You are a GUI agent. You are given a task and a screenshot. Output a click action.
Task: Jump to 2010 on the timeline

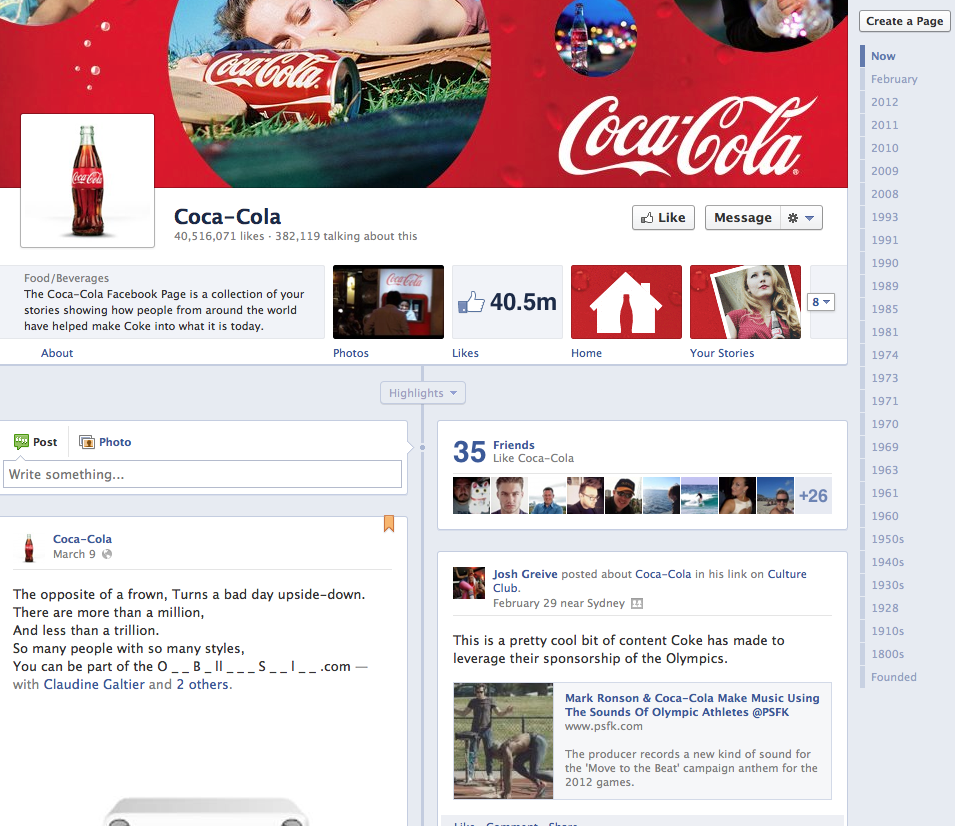pos(884,148)
